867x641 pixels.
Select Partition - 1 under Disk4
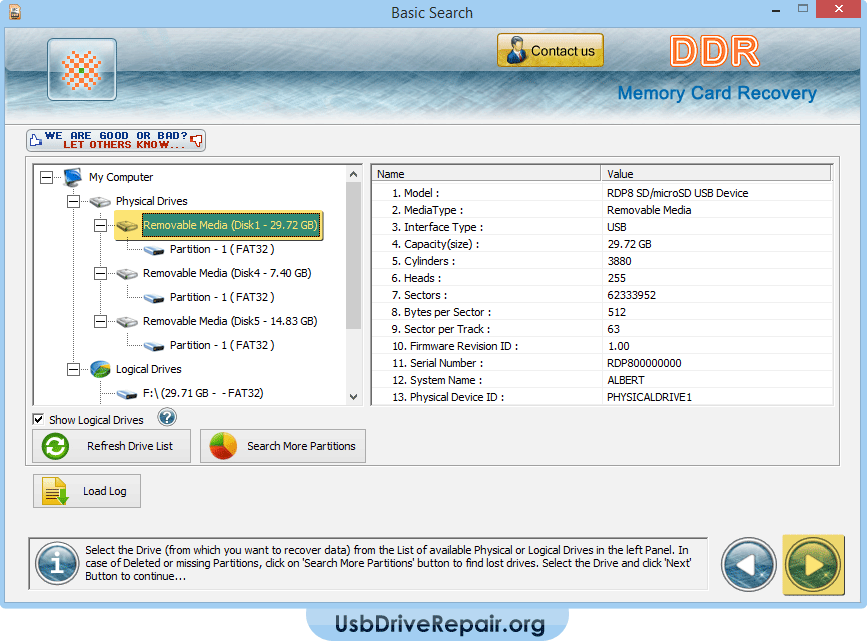[222, 298]
